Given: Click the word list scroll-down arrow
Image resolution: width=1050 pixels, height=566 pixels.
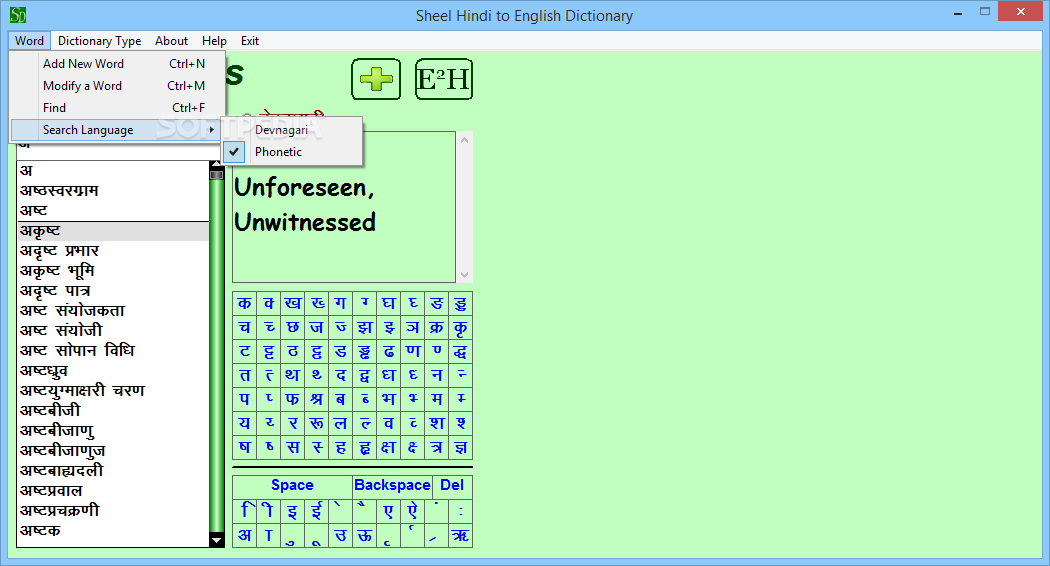Looking at the screenshot, I should coord(216,540).
